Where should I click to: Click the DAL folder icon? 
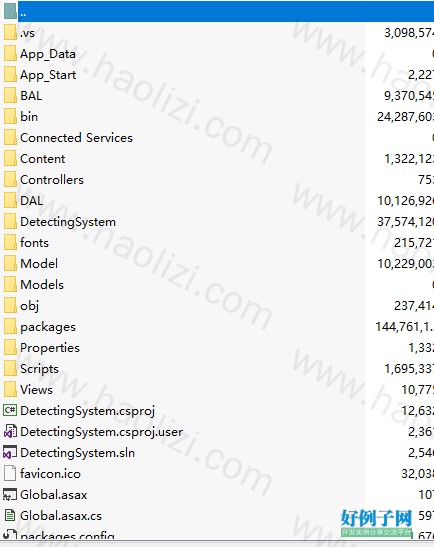click(x=10, y=200)
